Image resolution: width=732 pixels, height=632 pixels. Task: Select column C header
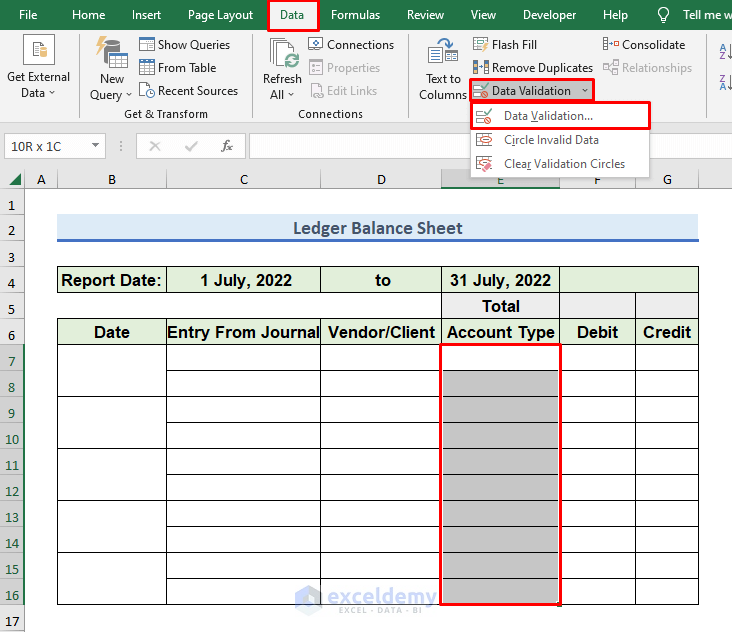(244, 179)
